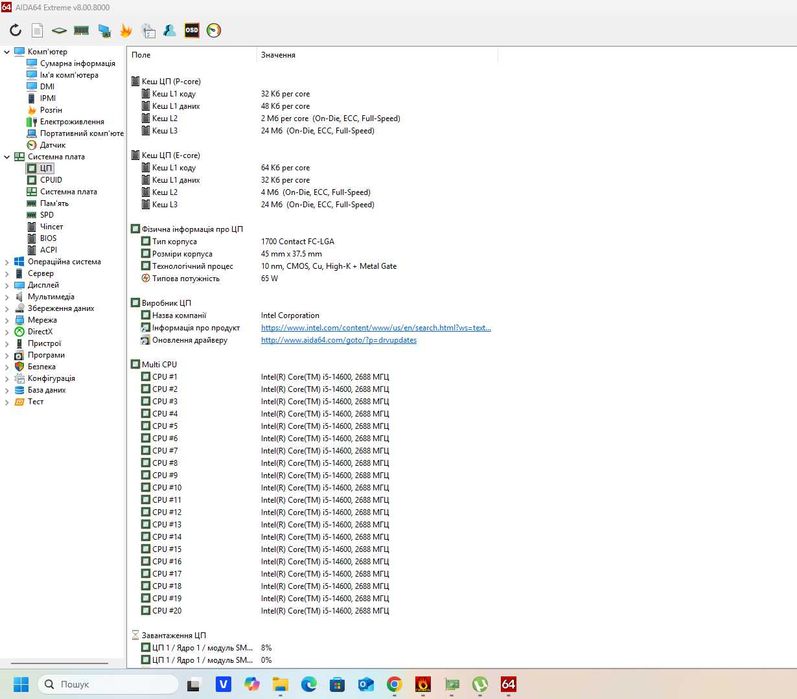Open the memory module toolbar icon
Image resolution: width=797 pixels, height=699 pixels.
tap(81, 31)
